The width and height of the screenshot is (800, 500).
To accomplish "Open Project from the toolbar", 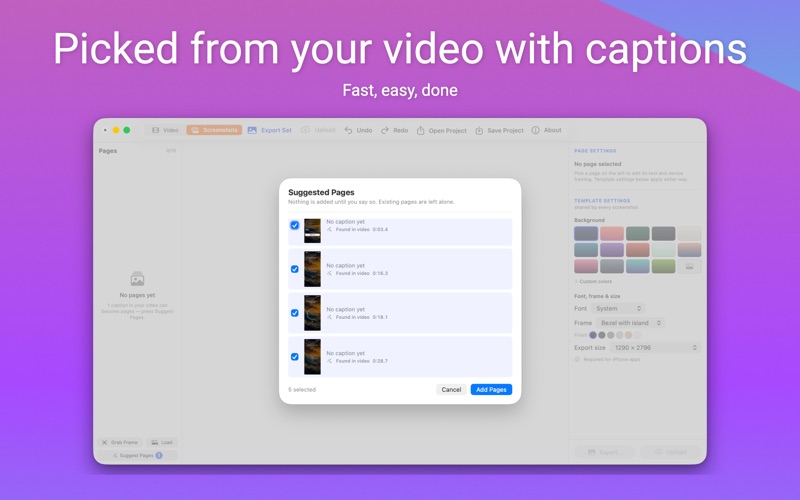I will (x=441, y=131).
